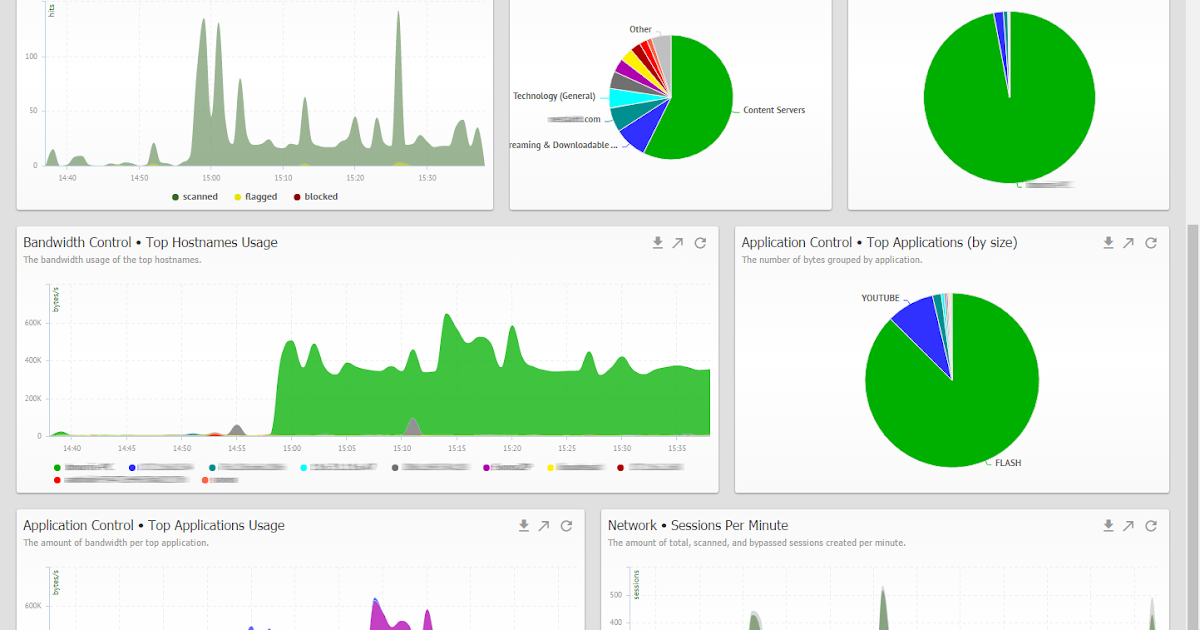Image resolution: width=1200 pixels, height=630 pixels.
Task: Select the Bandwidth Control Top Hostnames Usage title
Action: coord(148,241)
